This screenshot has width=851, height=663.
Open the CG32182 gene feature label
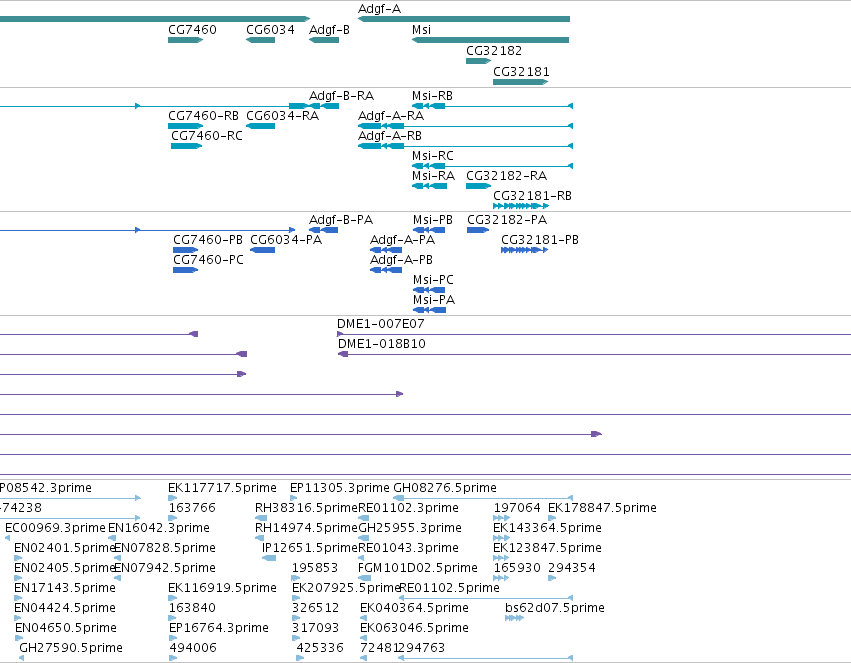[494, 50]
